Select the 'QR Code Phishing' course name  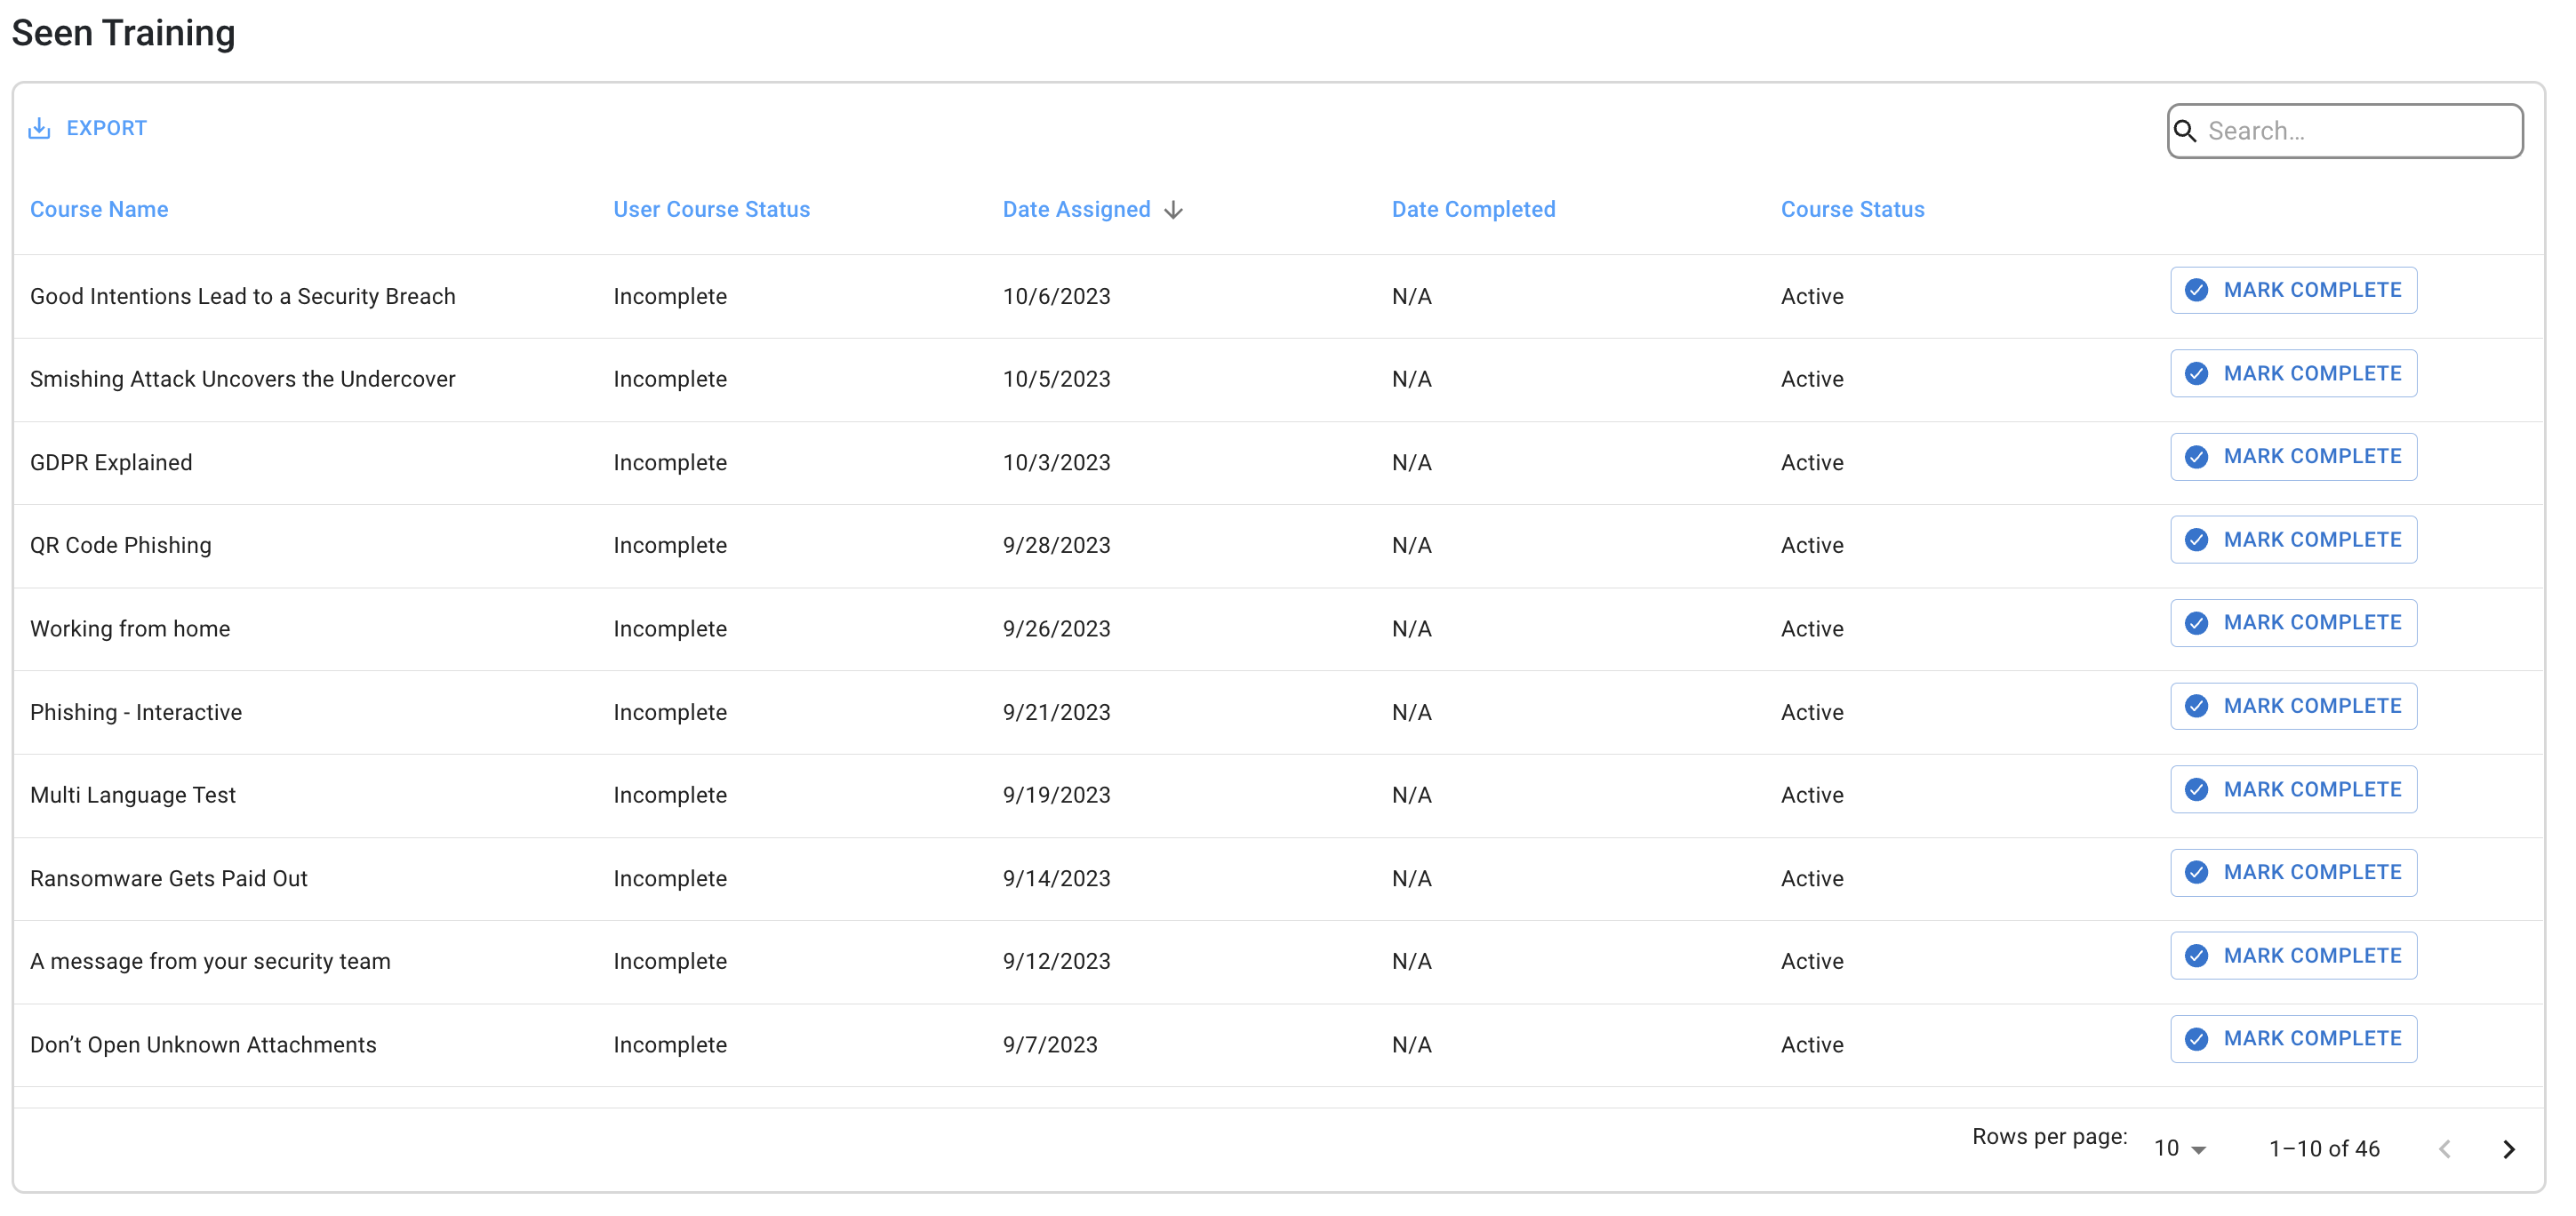pos(121,545)
